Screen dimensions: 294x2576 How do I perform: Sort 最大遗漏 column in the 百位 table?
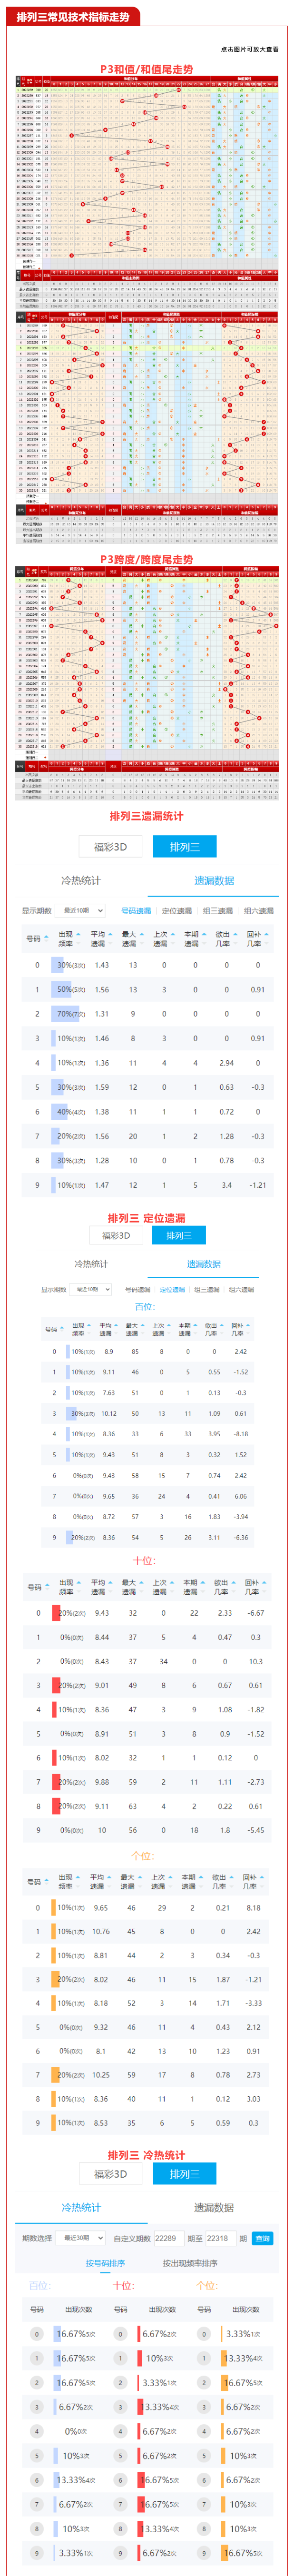click(132, 1328)
